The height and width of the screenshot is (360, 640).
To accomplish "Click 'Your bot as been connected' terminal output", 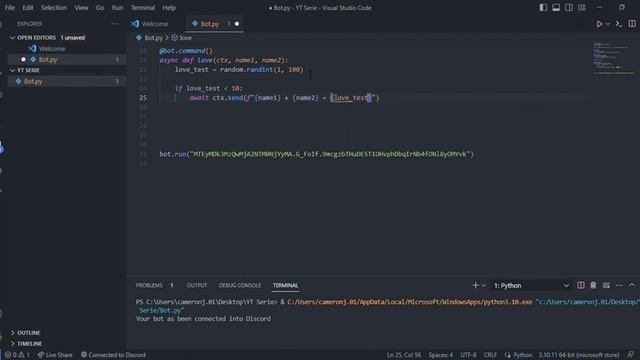I will tap(203, 319).
